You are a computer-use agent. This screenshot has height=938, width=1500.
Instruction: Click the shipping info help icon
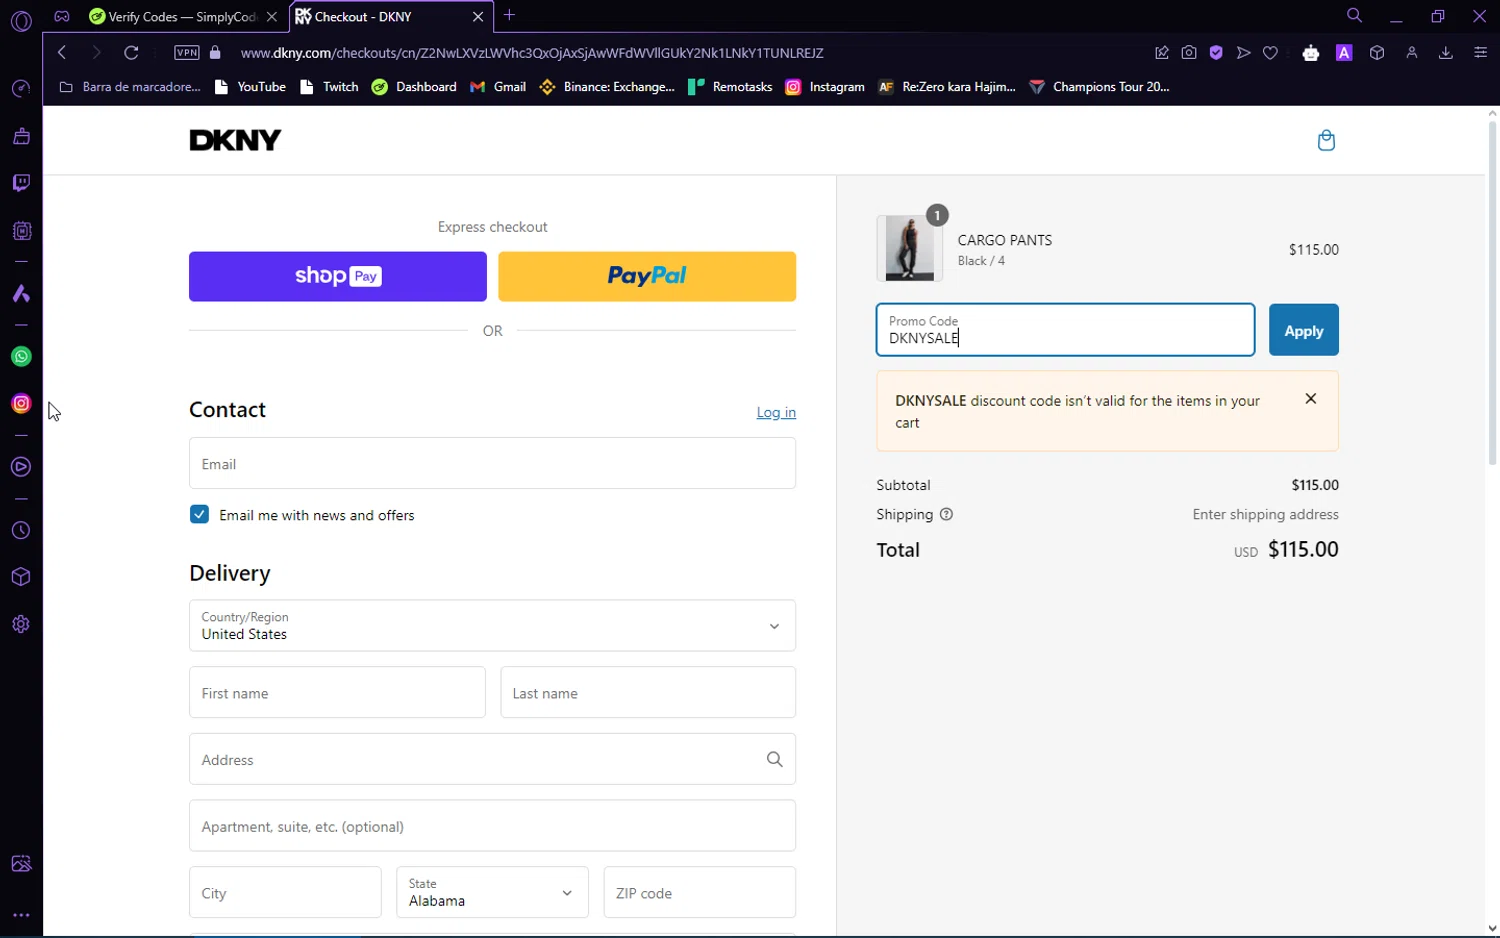point(946,515)
